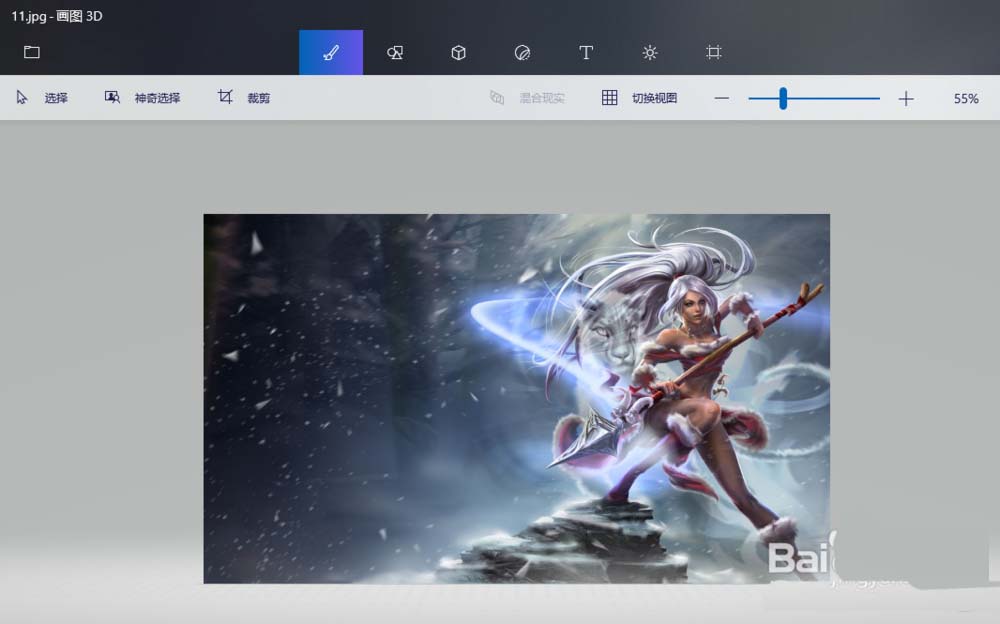Select the arrow selection tool icon
Viewport: 1000px width, 624px height.
tap(21, 97)
